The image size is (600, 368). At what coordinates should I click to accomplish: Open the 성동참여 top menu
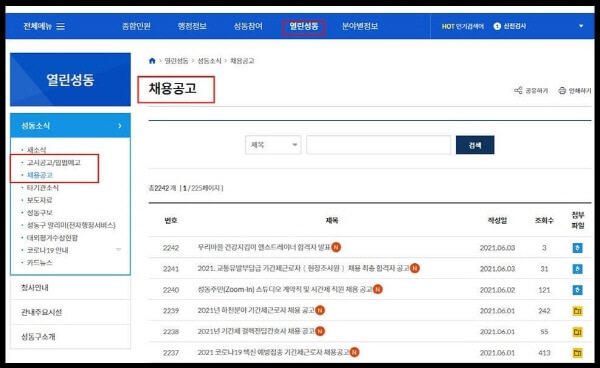[248, 26]
